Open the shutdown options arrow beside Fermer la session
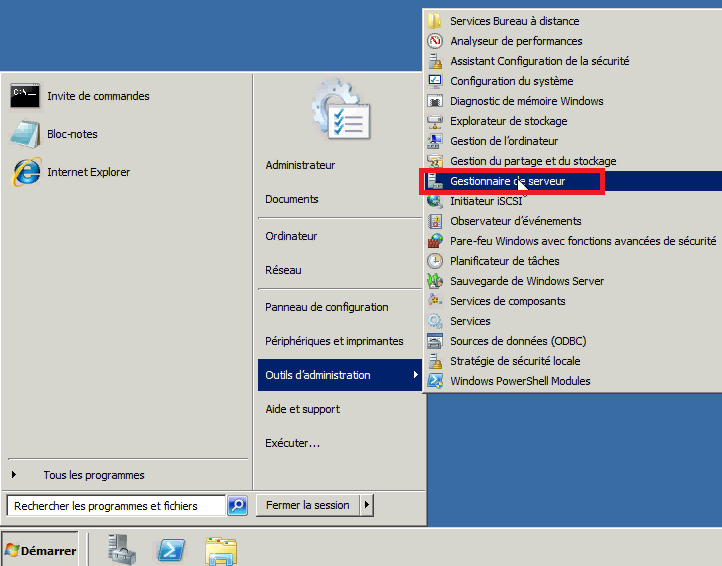The image size is (722, 566). 367,505
